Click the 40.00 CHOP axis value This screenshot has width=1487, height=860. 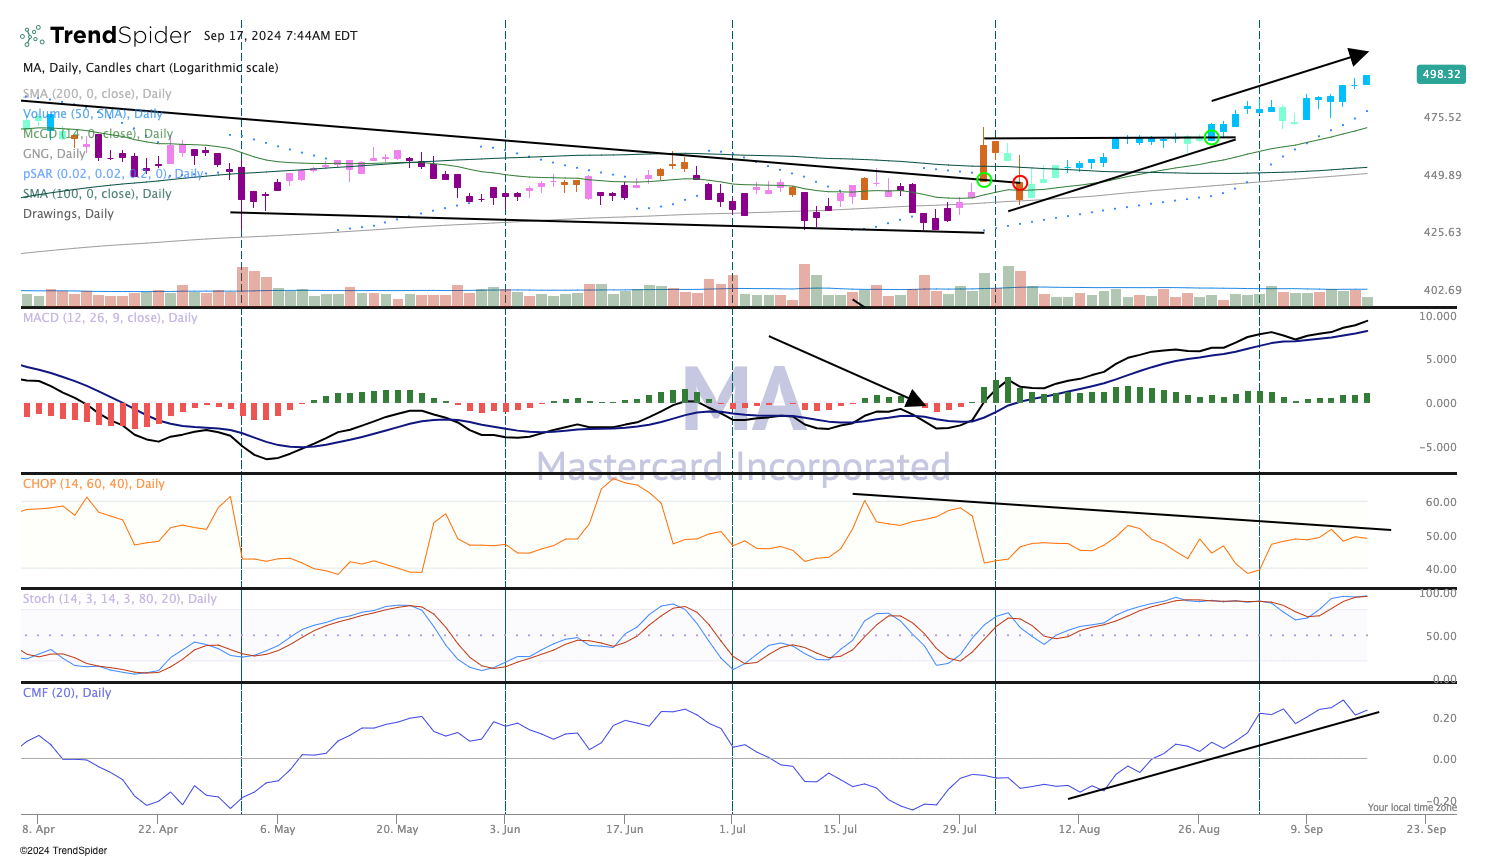(x=1441, y=569)
